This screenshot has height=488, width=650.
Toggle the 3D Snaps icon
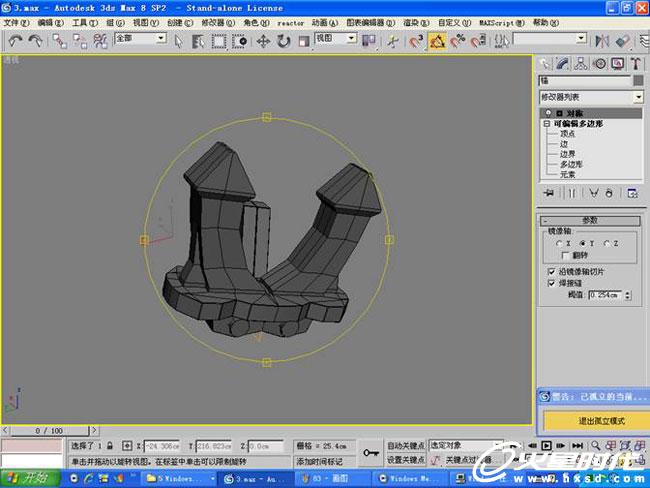point(416,41)
